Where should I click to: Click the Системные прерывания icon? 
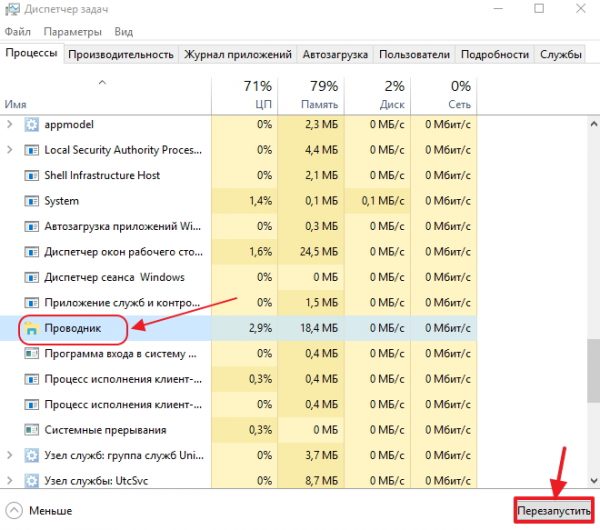coord(31,430)
